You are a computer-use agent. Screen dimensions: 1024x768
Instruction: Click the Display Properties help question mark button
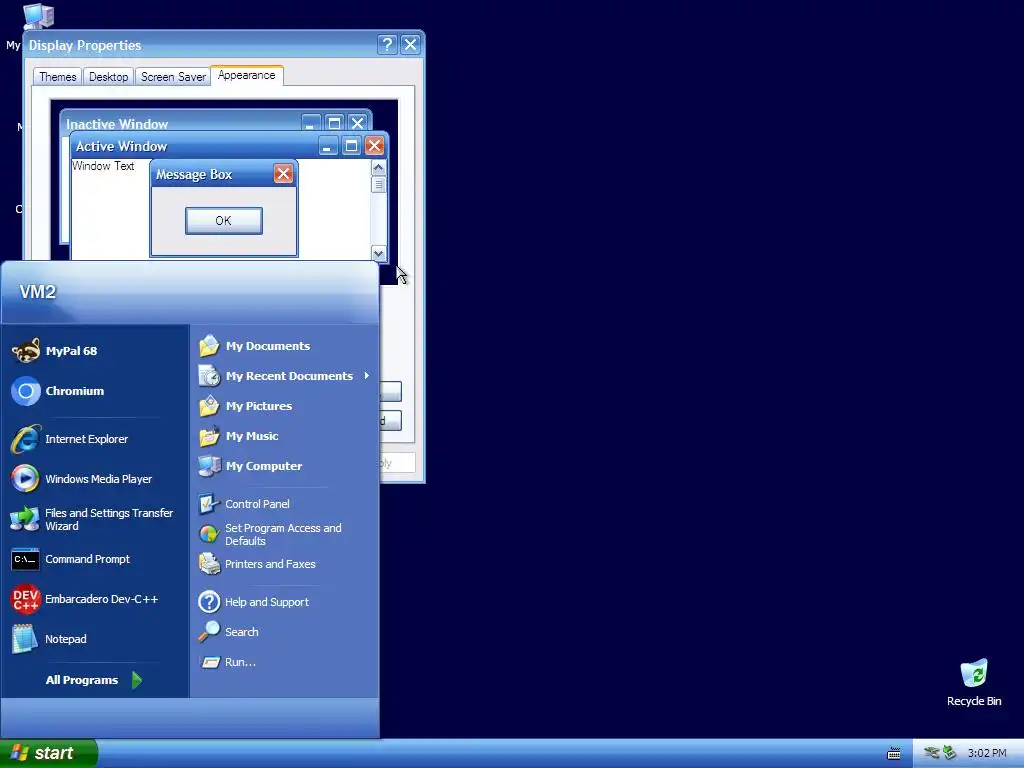tap(387, 44)
